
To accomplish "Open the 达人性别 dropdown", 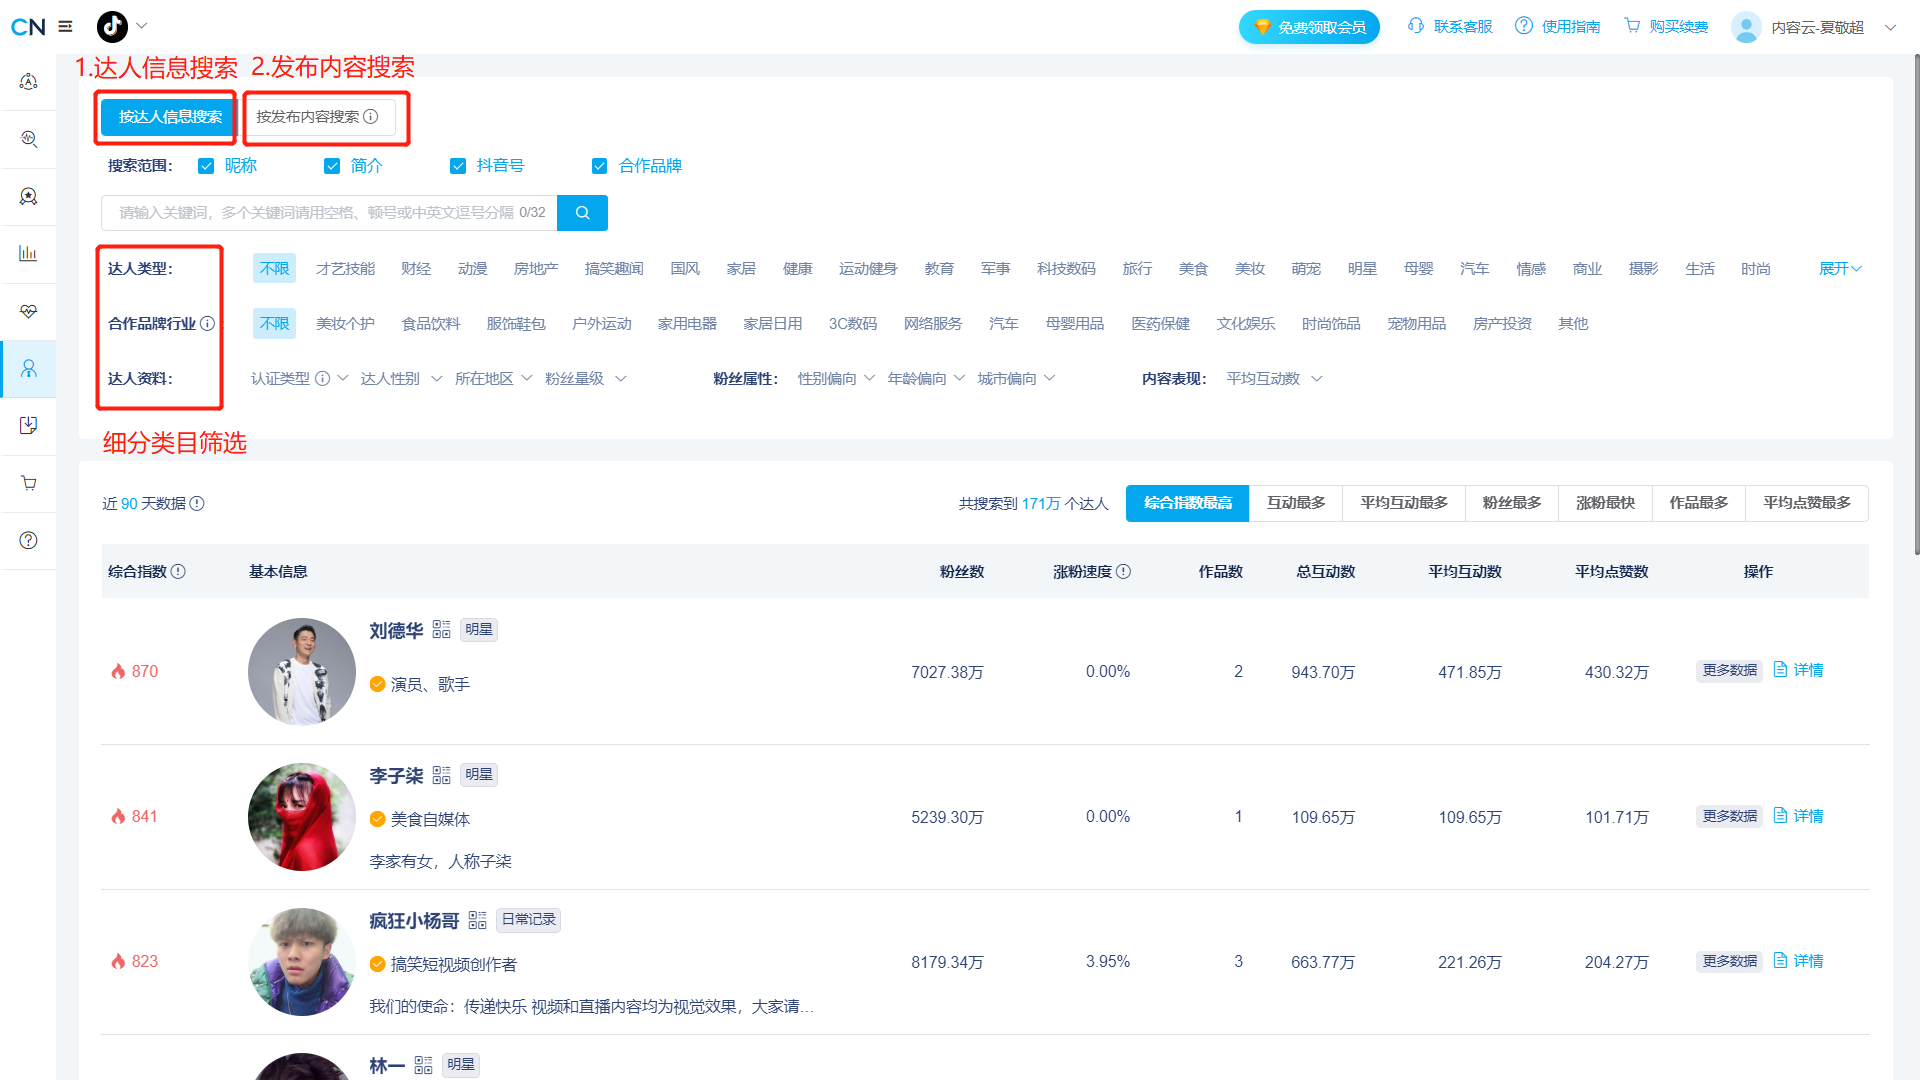I will click(401, 379).
